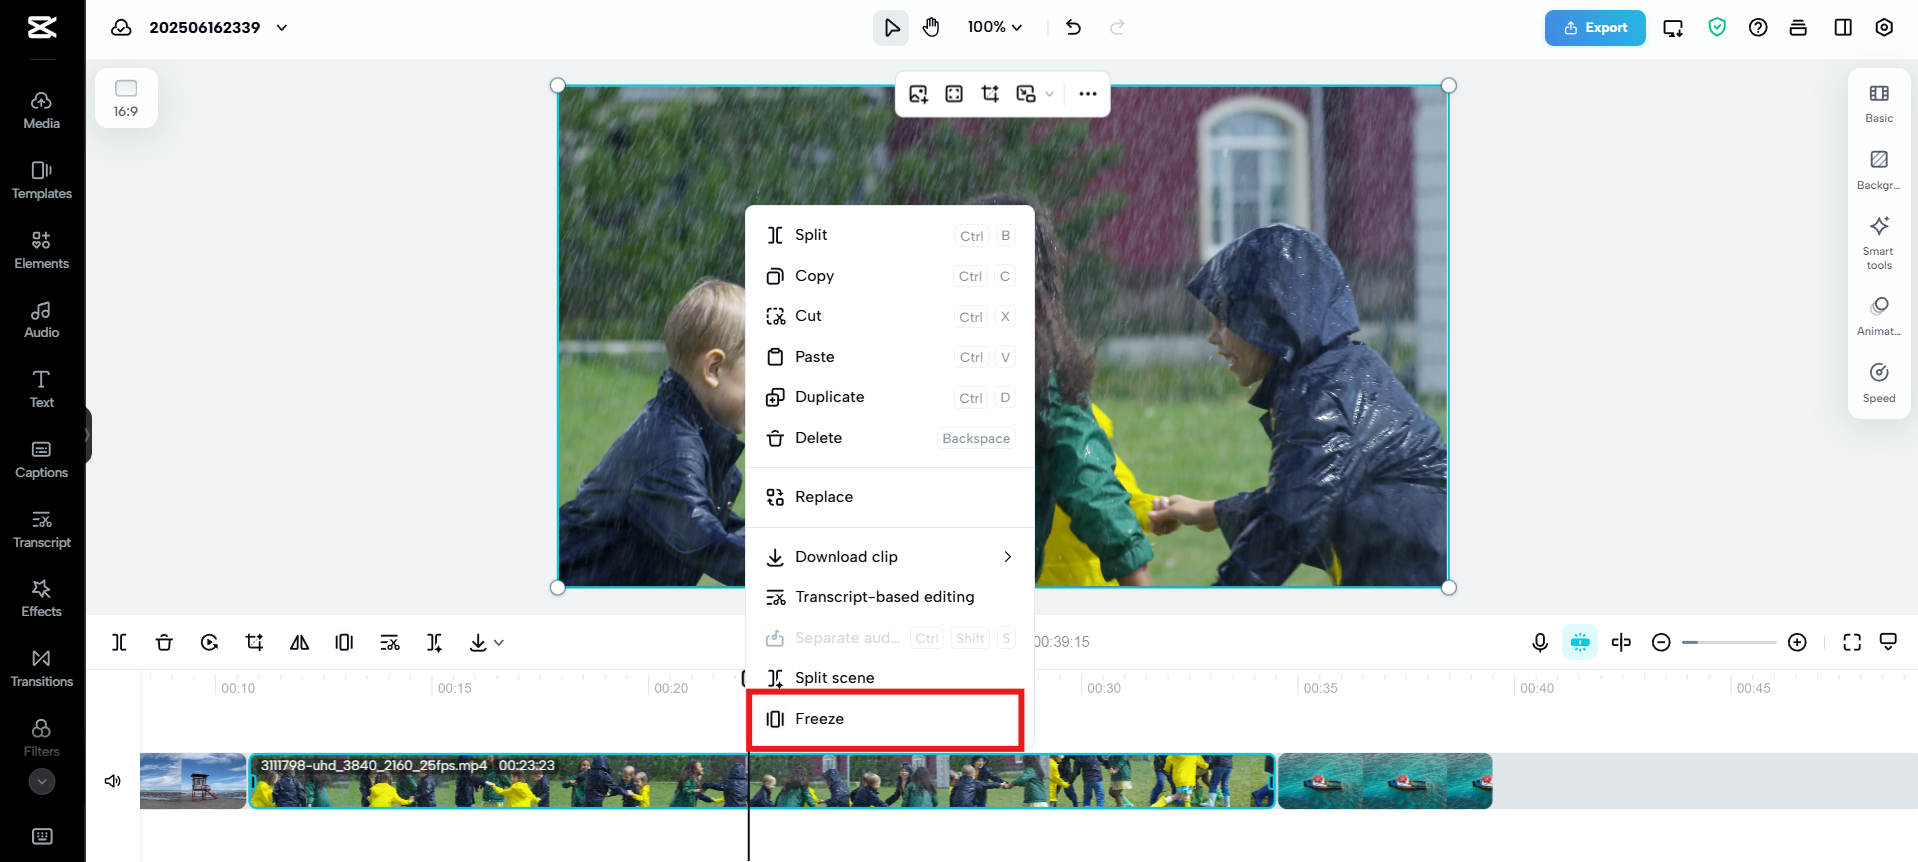1918x862 pixels.
Task: Choose Cut from the context menu
Action: [890, 316]
